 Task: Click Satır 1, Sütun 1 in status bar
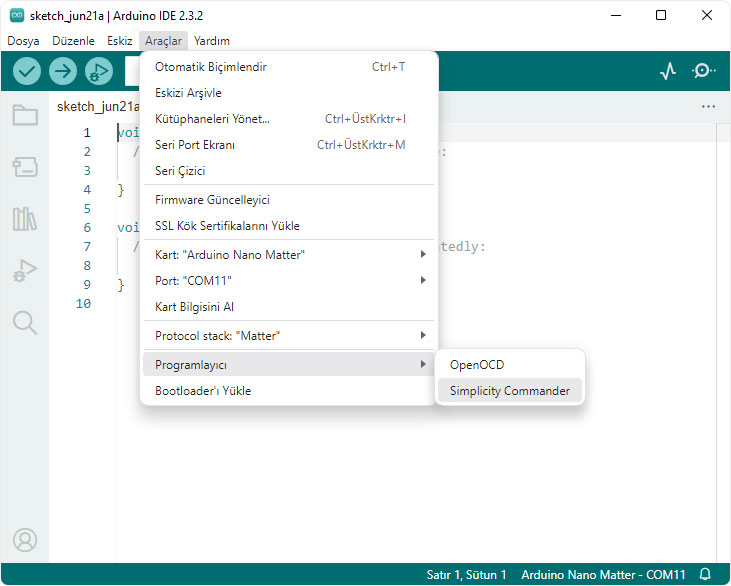pyautogui.click(x=466, y=574)
